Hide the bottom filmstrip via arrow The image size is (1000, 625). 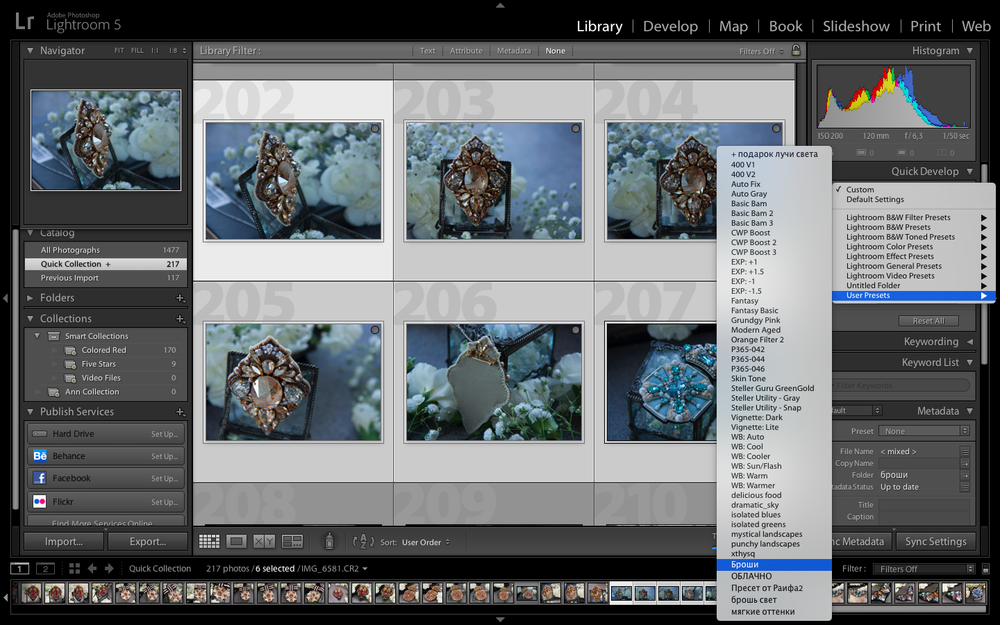500,619
